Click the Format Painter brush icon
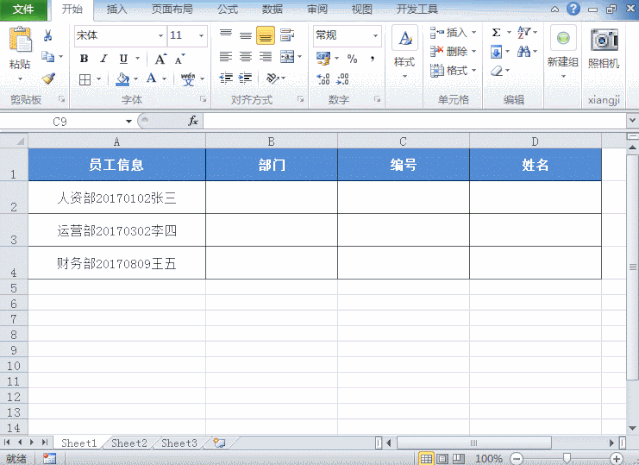 (48, 78)
